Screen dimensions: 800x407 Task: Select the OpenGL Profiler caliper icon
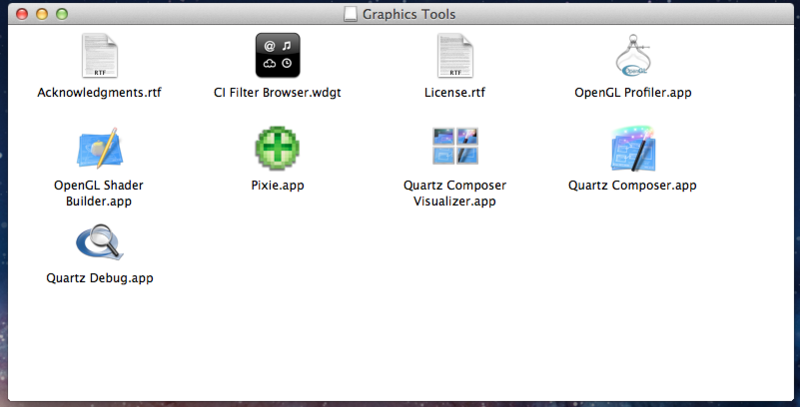[x=633, y=55]
